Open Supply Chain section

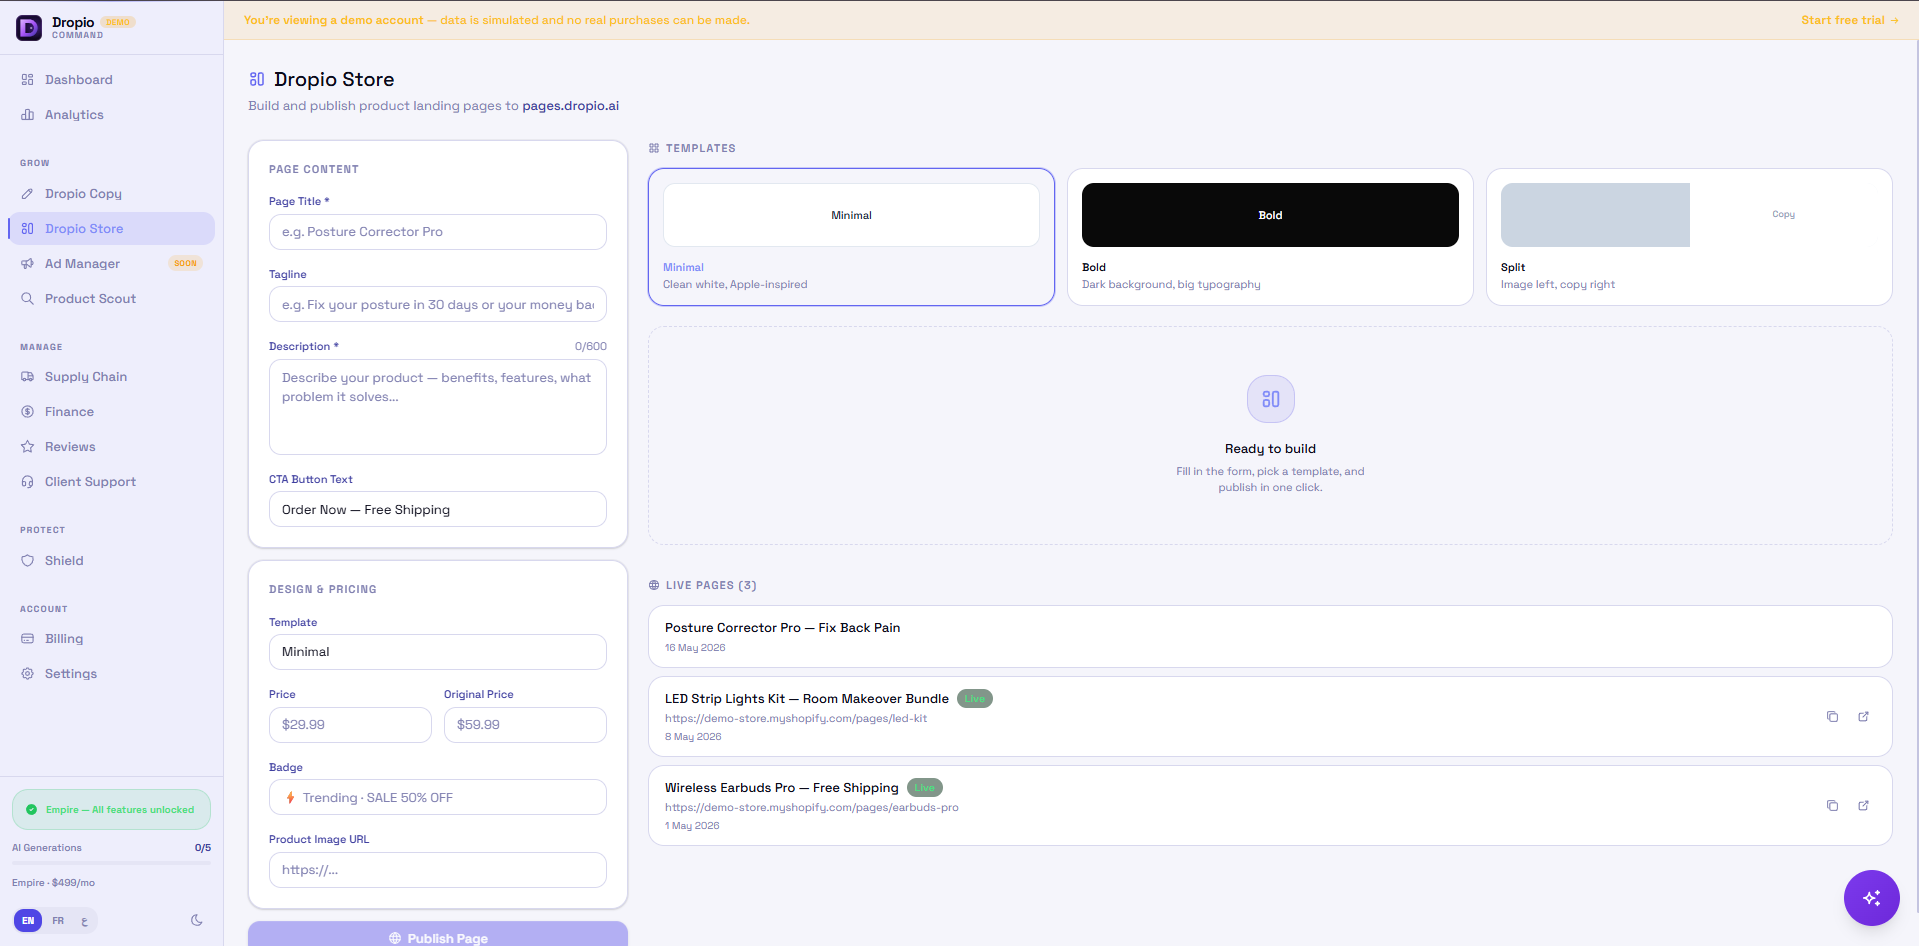(111, 377)
